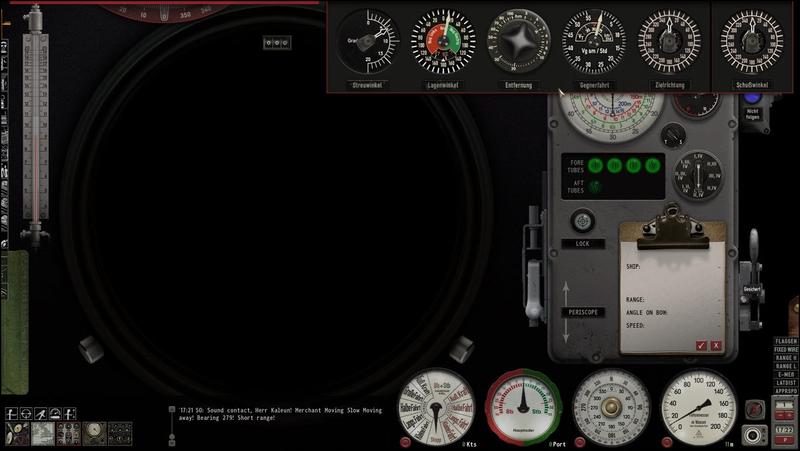This screenshot has width=800, height=451.
Task: Click the three-digit counter above periscope
Action: [277, 43]
